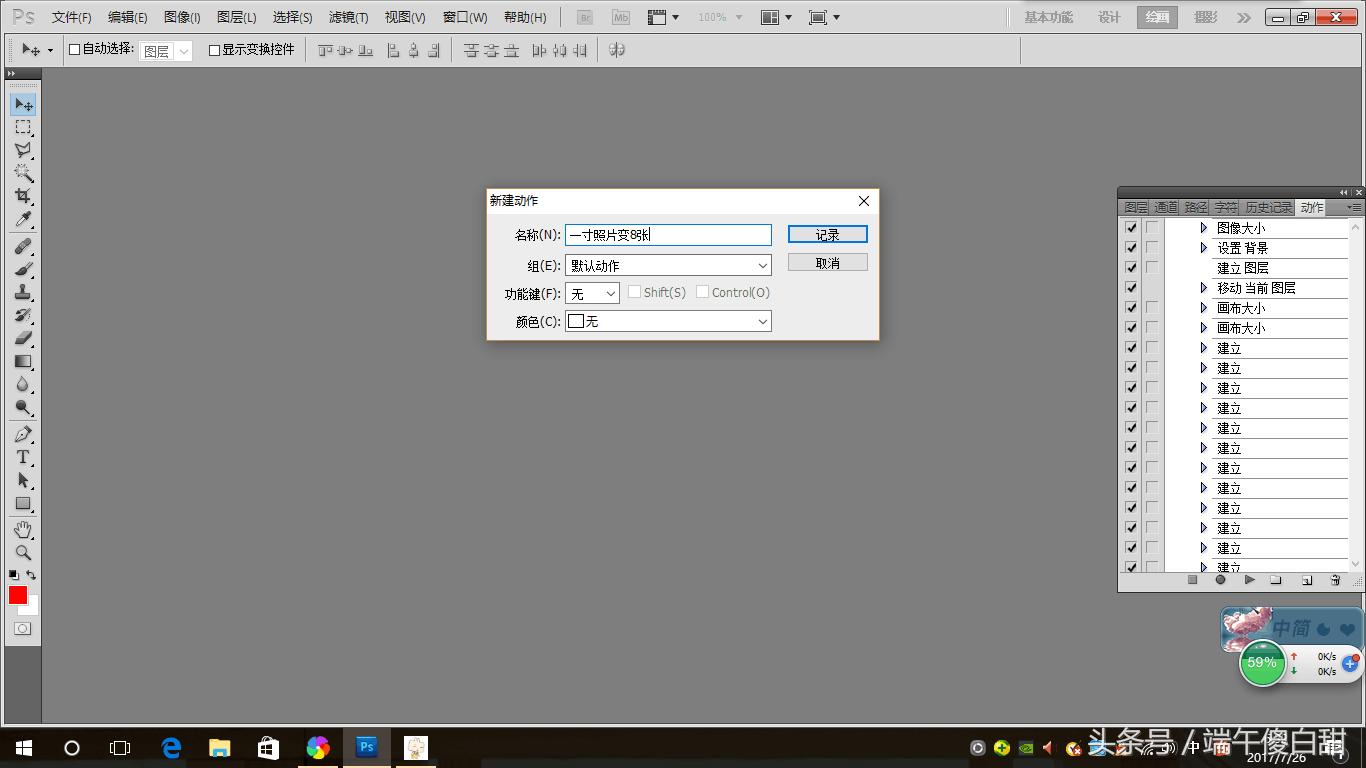Select the Eyedropper tool
The image size is (1366, 768).
[x=23, y=220]
